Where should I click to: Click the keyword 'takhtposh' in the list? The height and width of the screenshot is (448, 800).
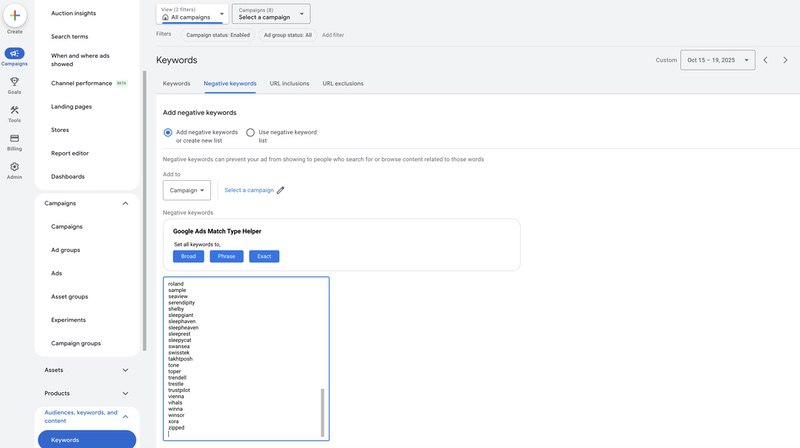pyautogui.click(x=181, y=359)
